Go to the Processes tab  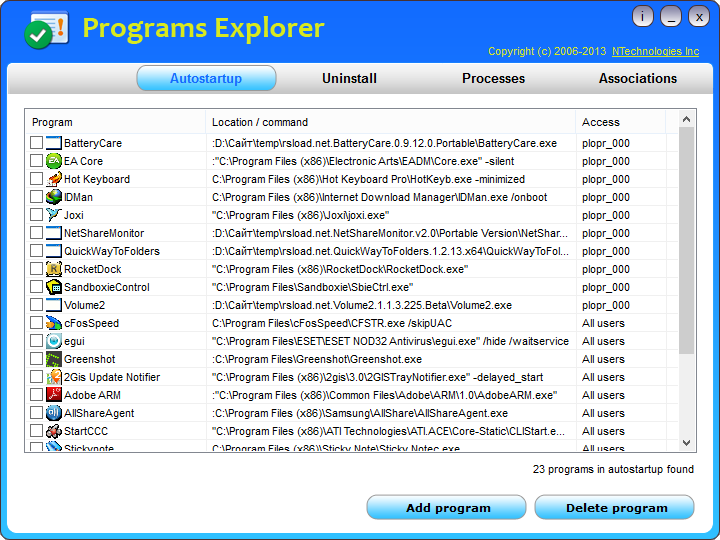[x=493, y=78]
